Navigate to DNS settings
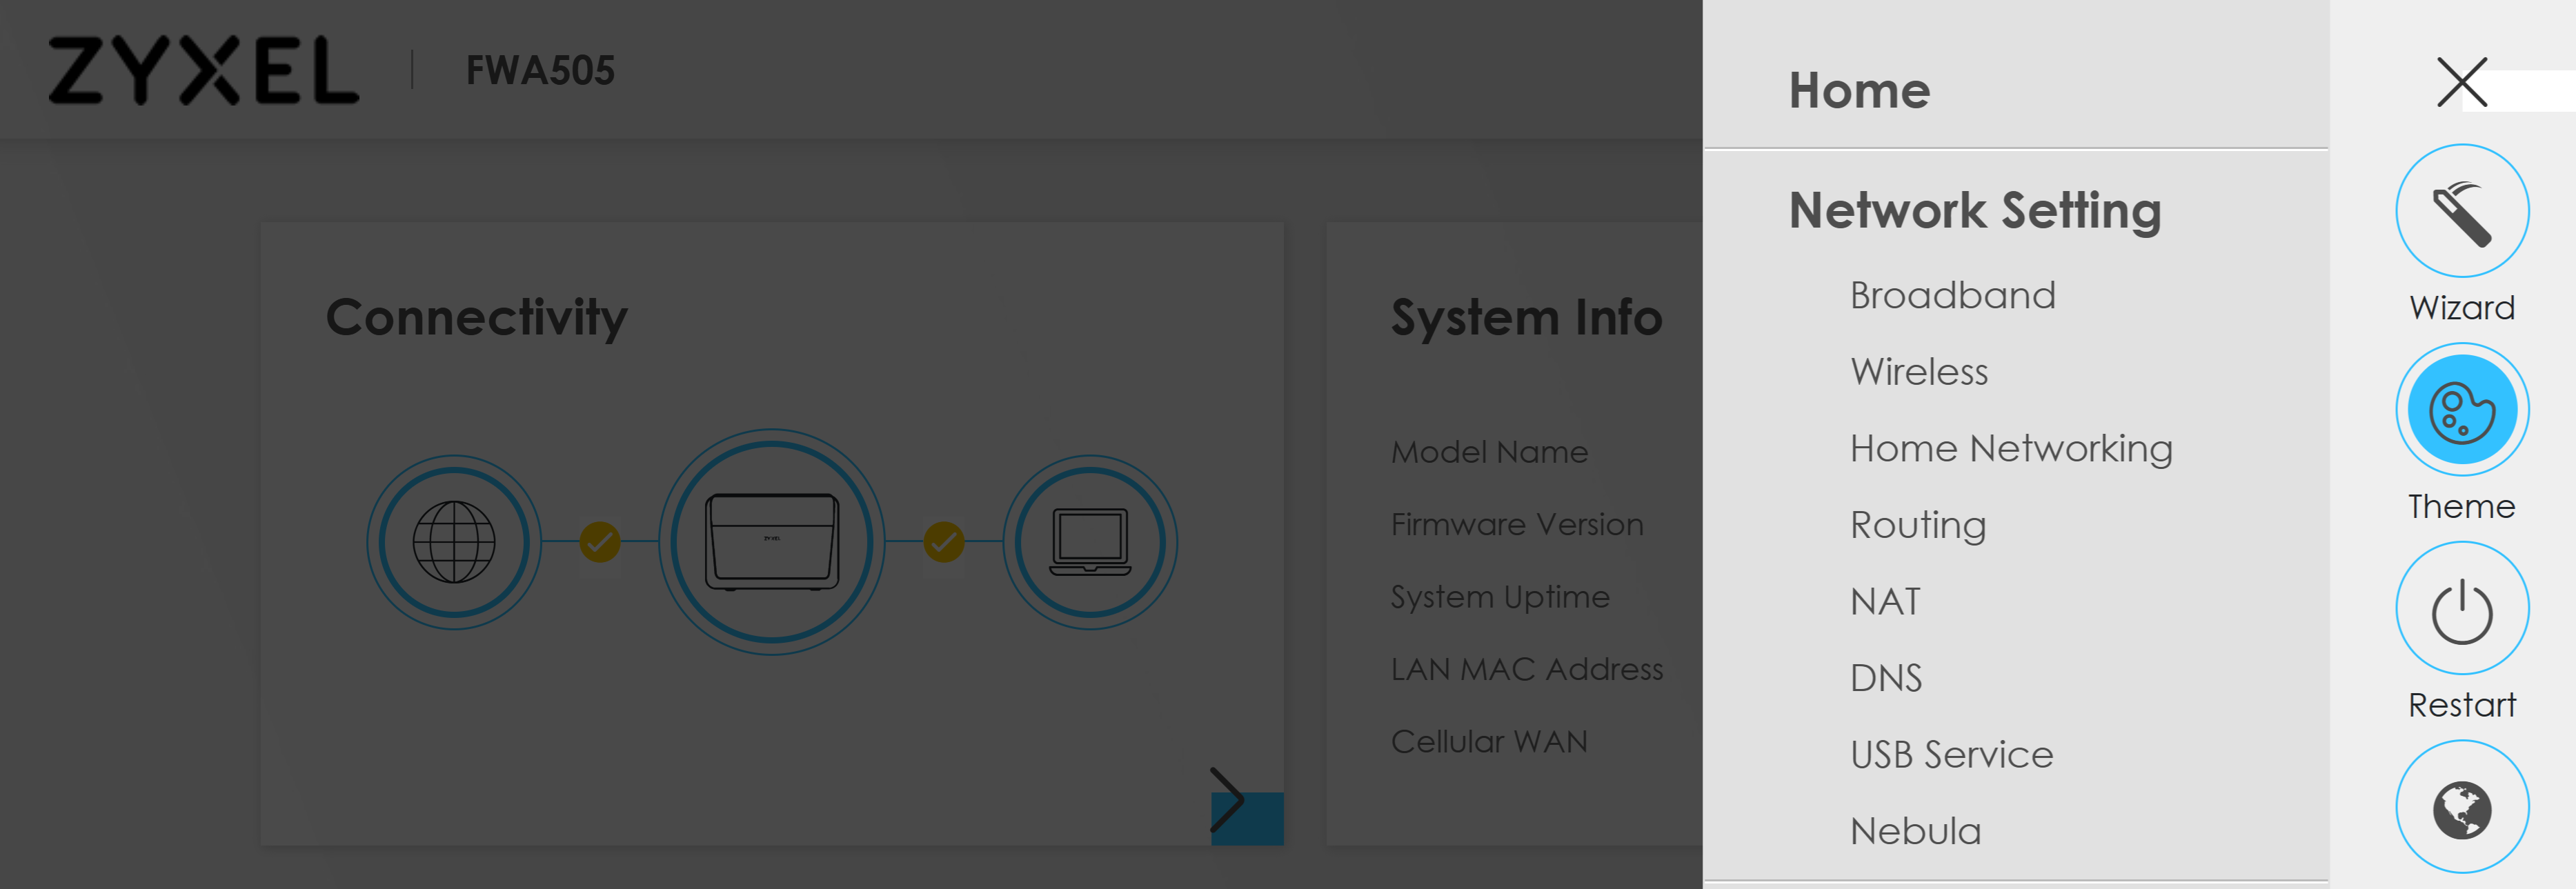This screenshot has width=2576, height=889. pyautogui.click(x=1885, y=678)
